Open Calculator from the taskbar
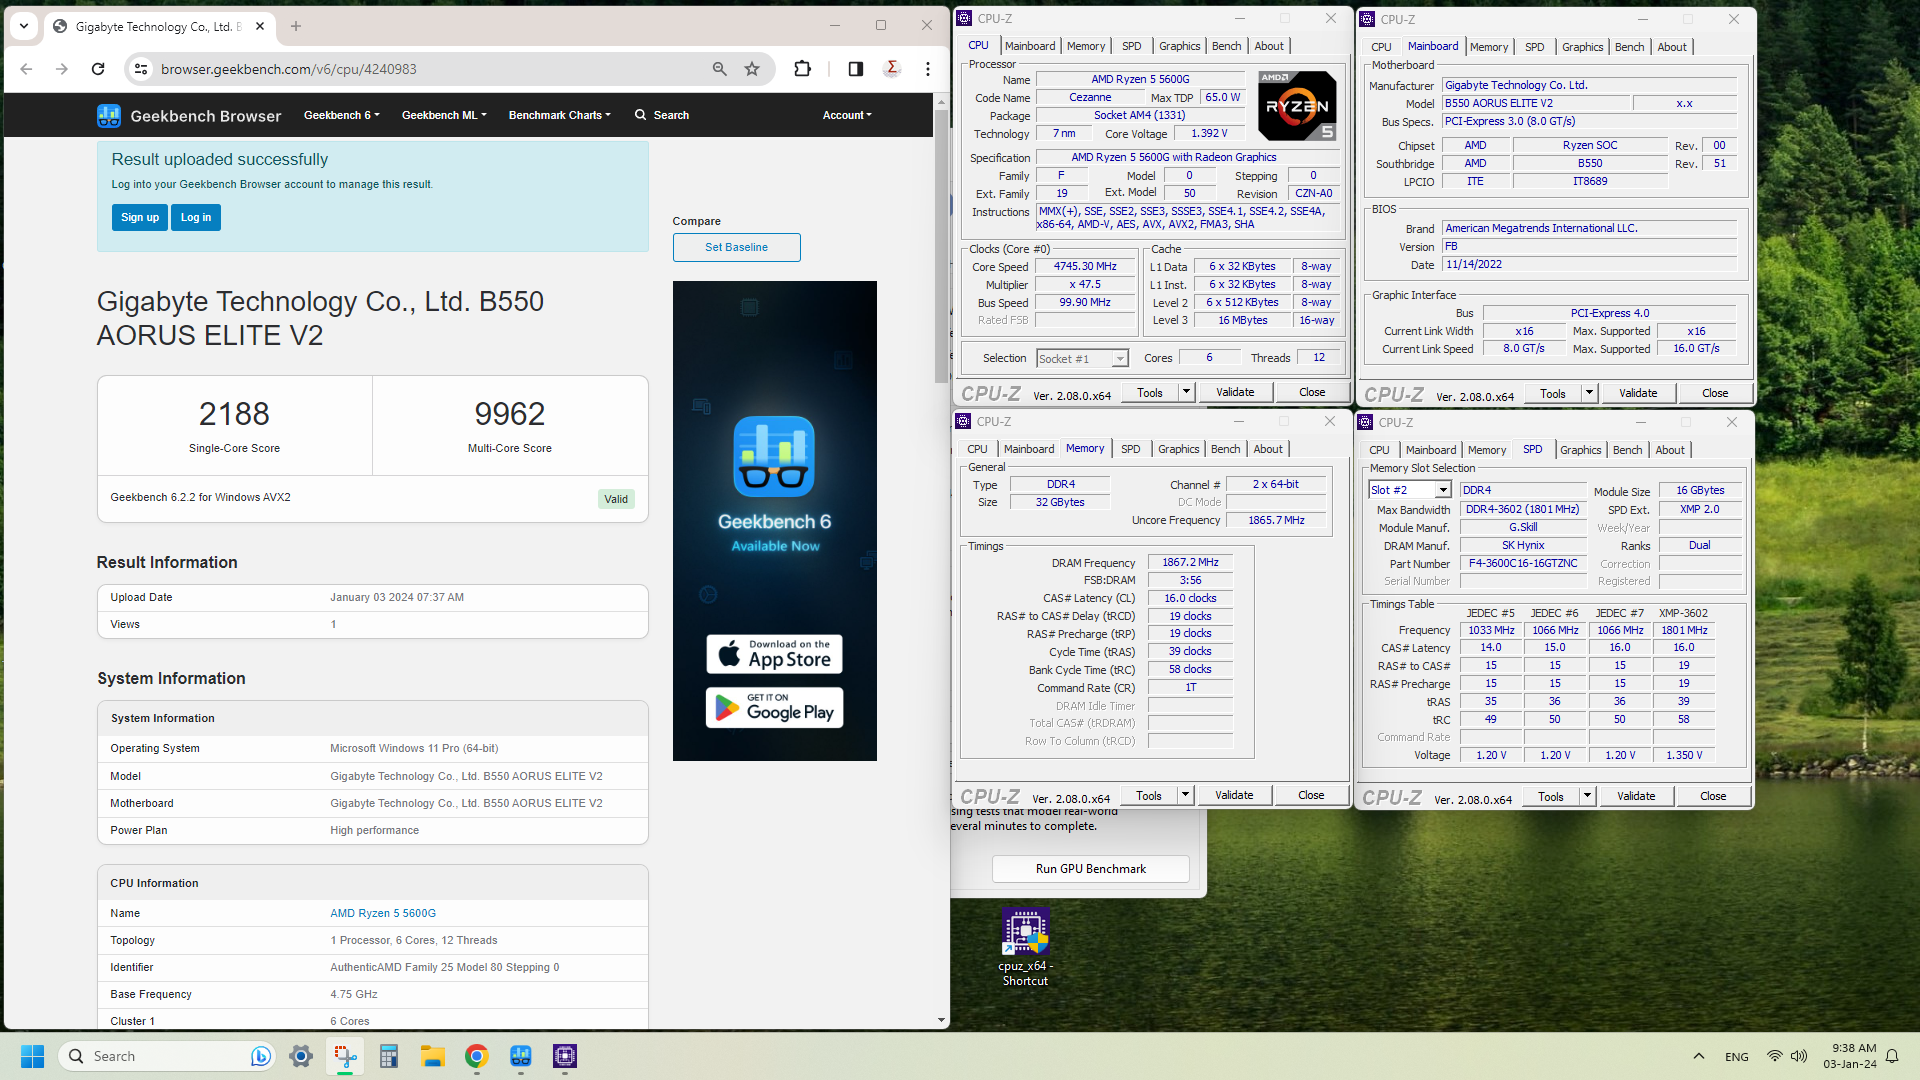 389,1056
